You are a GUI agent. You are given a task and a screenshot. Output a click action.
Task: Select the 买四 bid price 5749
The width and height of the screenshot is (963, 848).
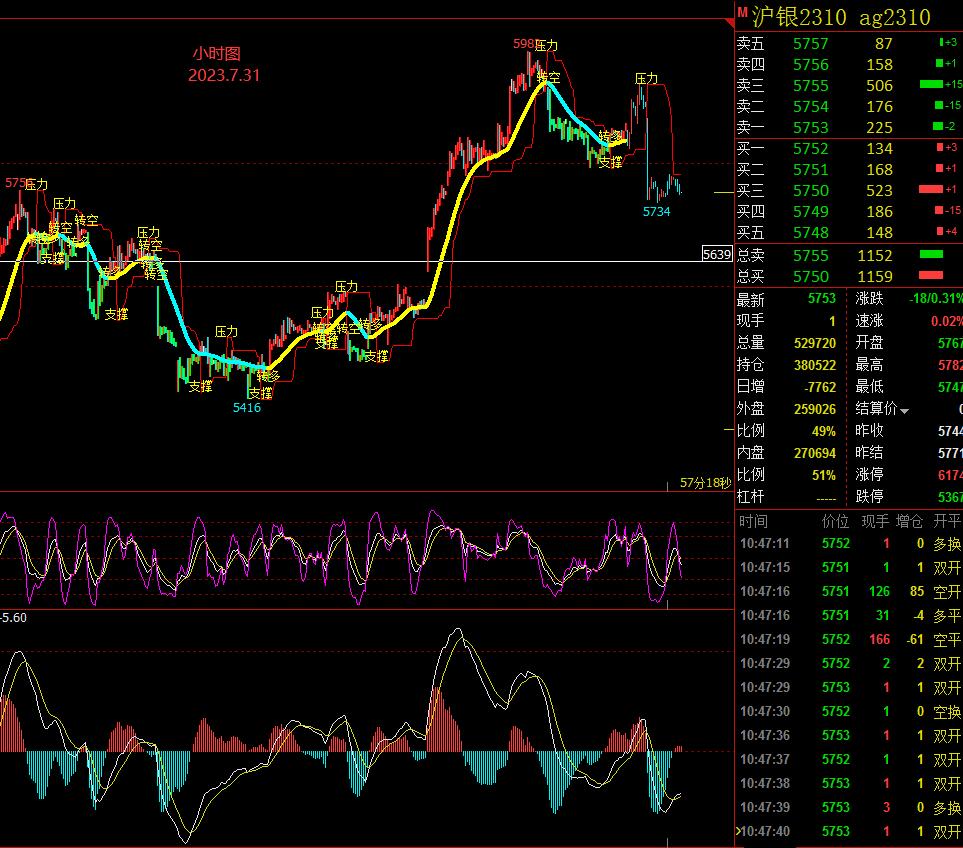point(811,211)
